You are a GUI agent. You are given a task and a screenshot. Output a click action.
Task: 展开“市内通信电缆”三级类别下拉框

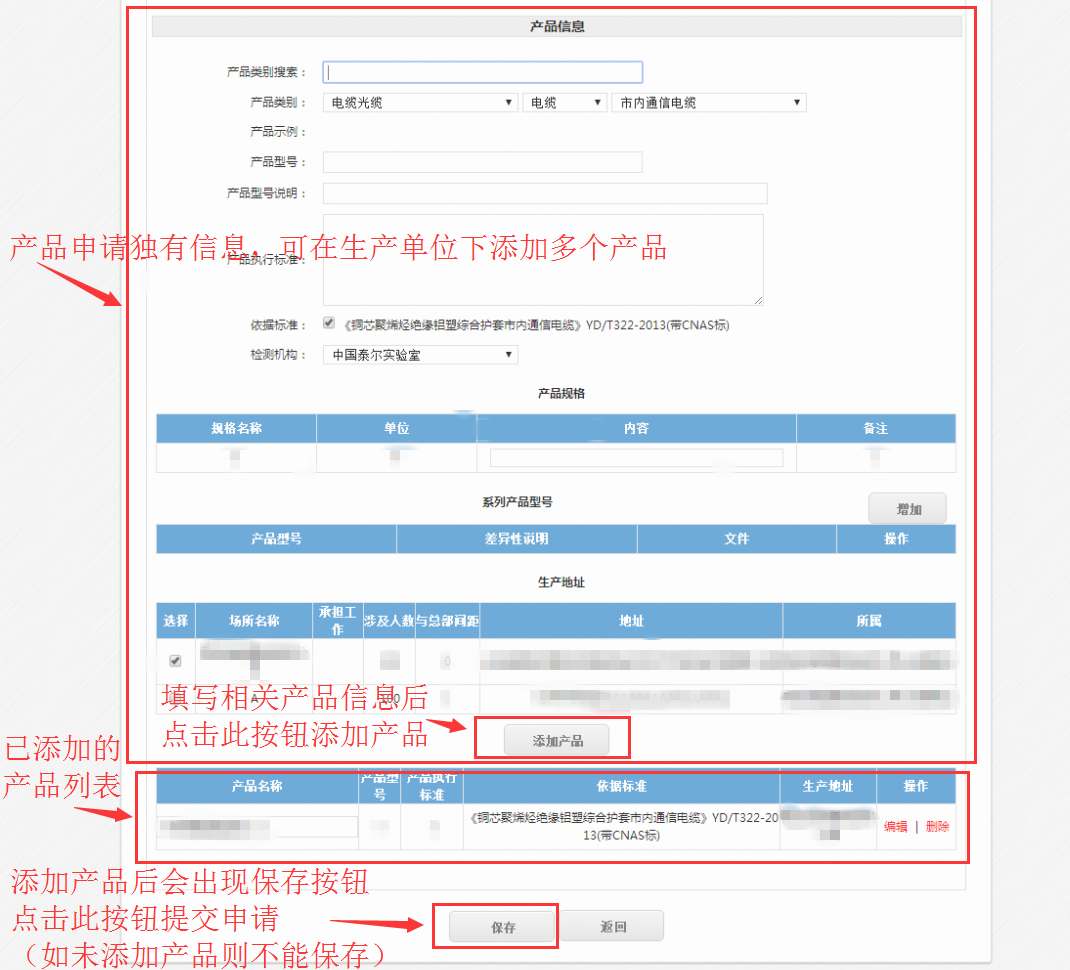(x=709, y=102)
